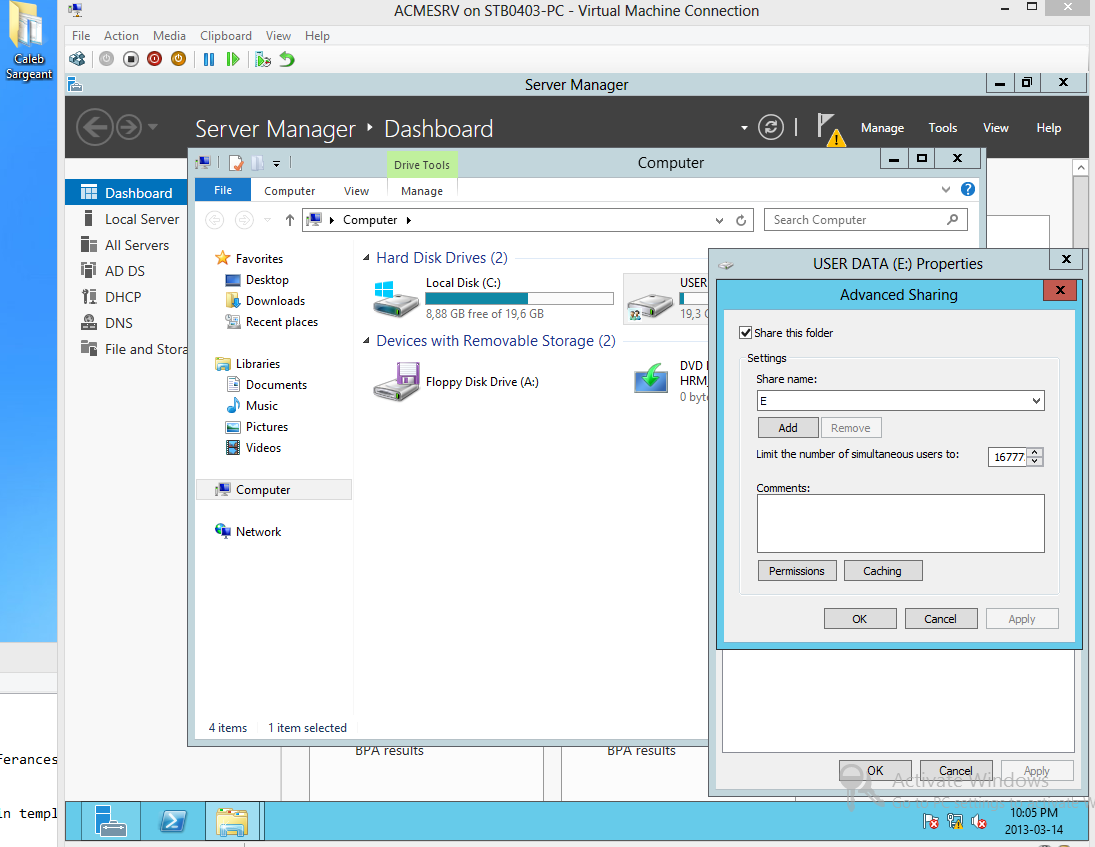Open Downloads under Favorites
This screenshot has width=1095, height=847.
(275, 300)
